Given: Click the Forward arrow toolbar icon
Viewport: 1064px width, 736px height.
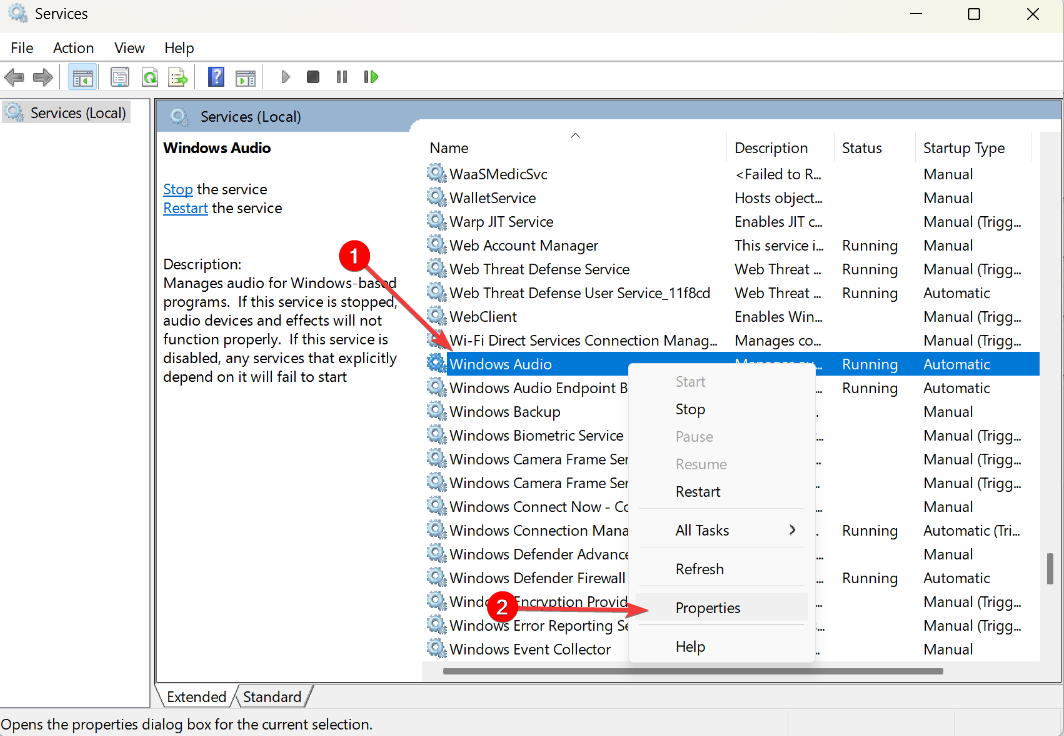Looking at the screenshot, I should tap(43, 77).
